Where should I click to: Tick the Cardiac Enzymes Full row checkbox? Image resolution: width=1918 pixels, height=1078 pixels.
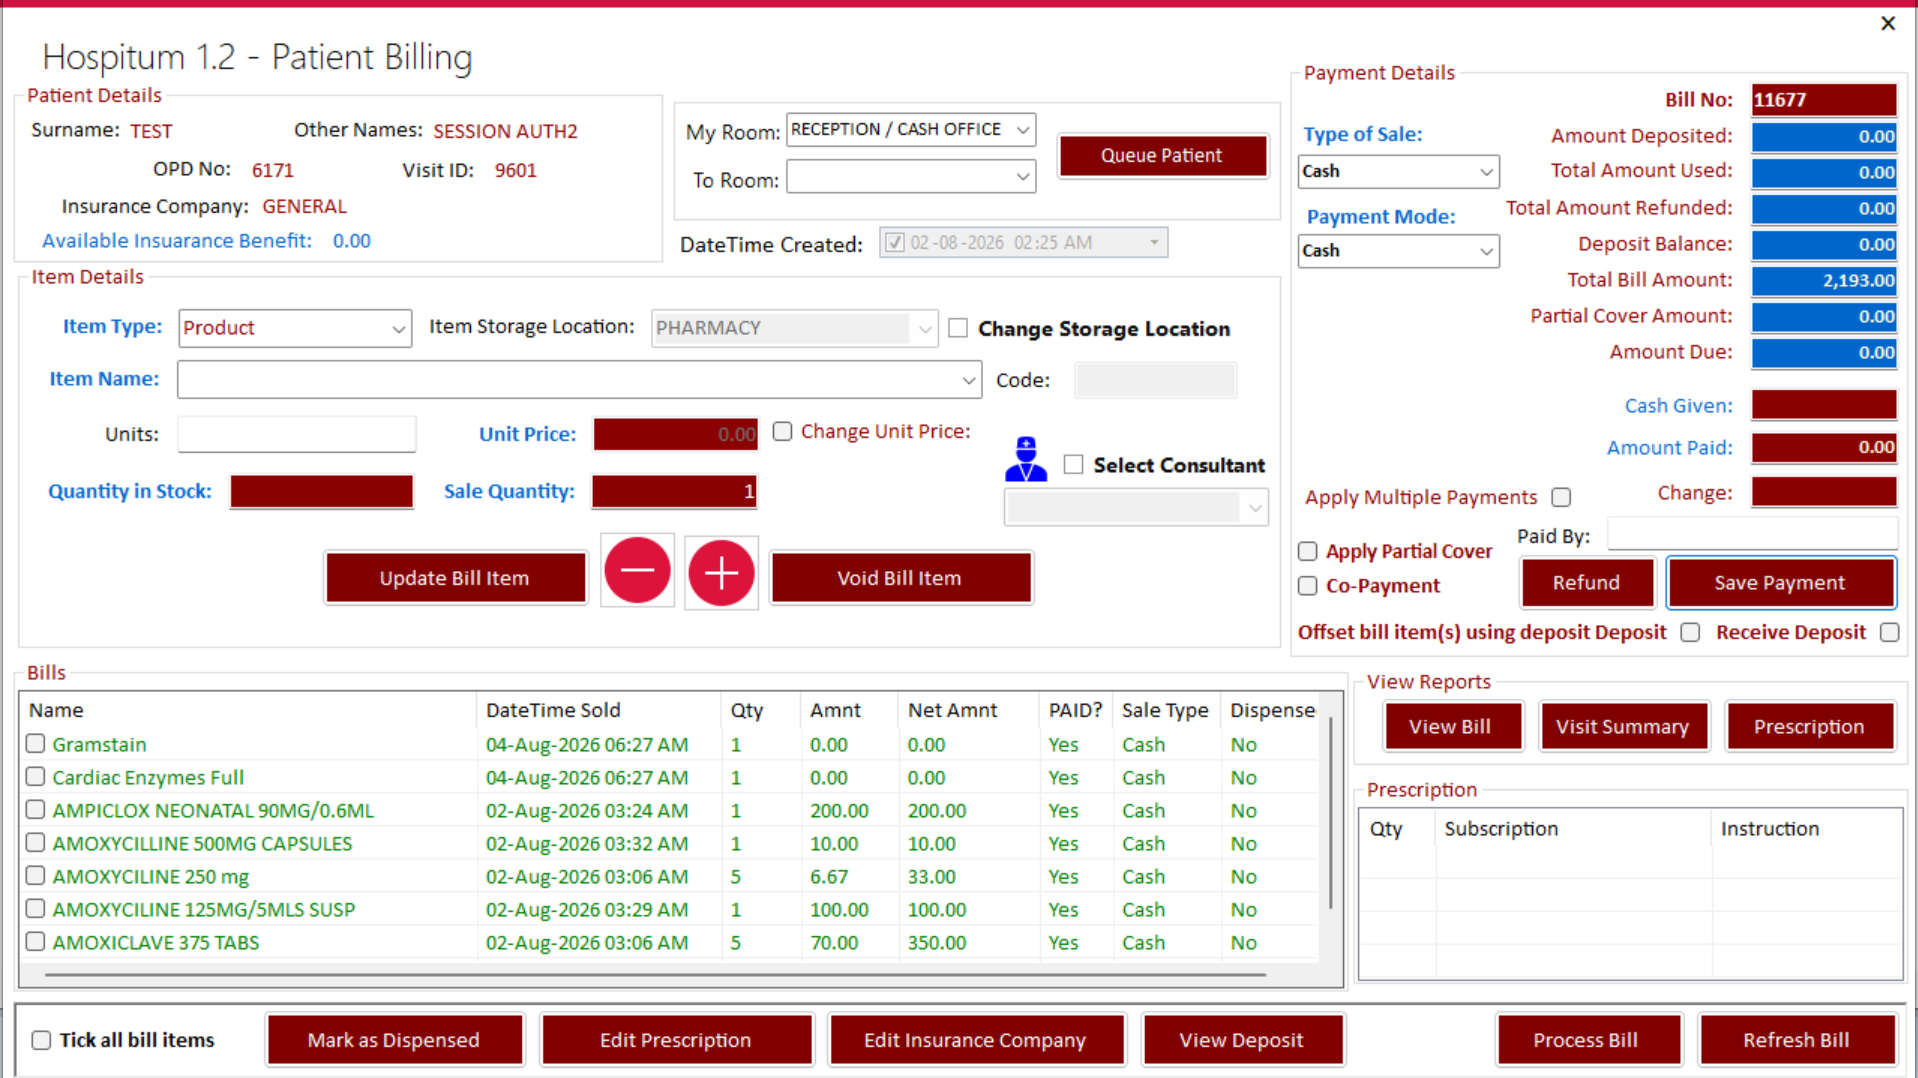click(x=36, y=776)
